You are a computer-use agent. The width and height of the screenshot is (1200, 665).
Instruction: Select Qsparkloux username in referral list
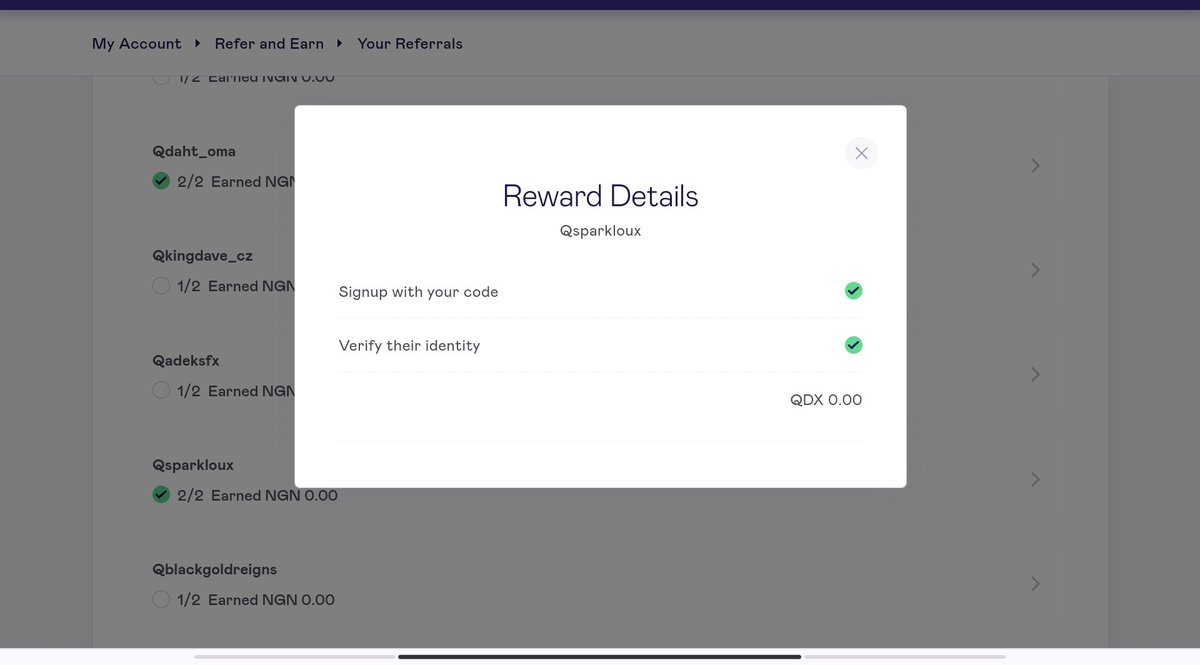click(x=192, y=465)
